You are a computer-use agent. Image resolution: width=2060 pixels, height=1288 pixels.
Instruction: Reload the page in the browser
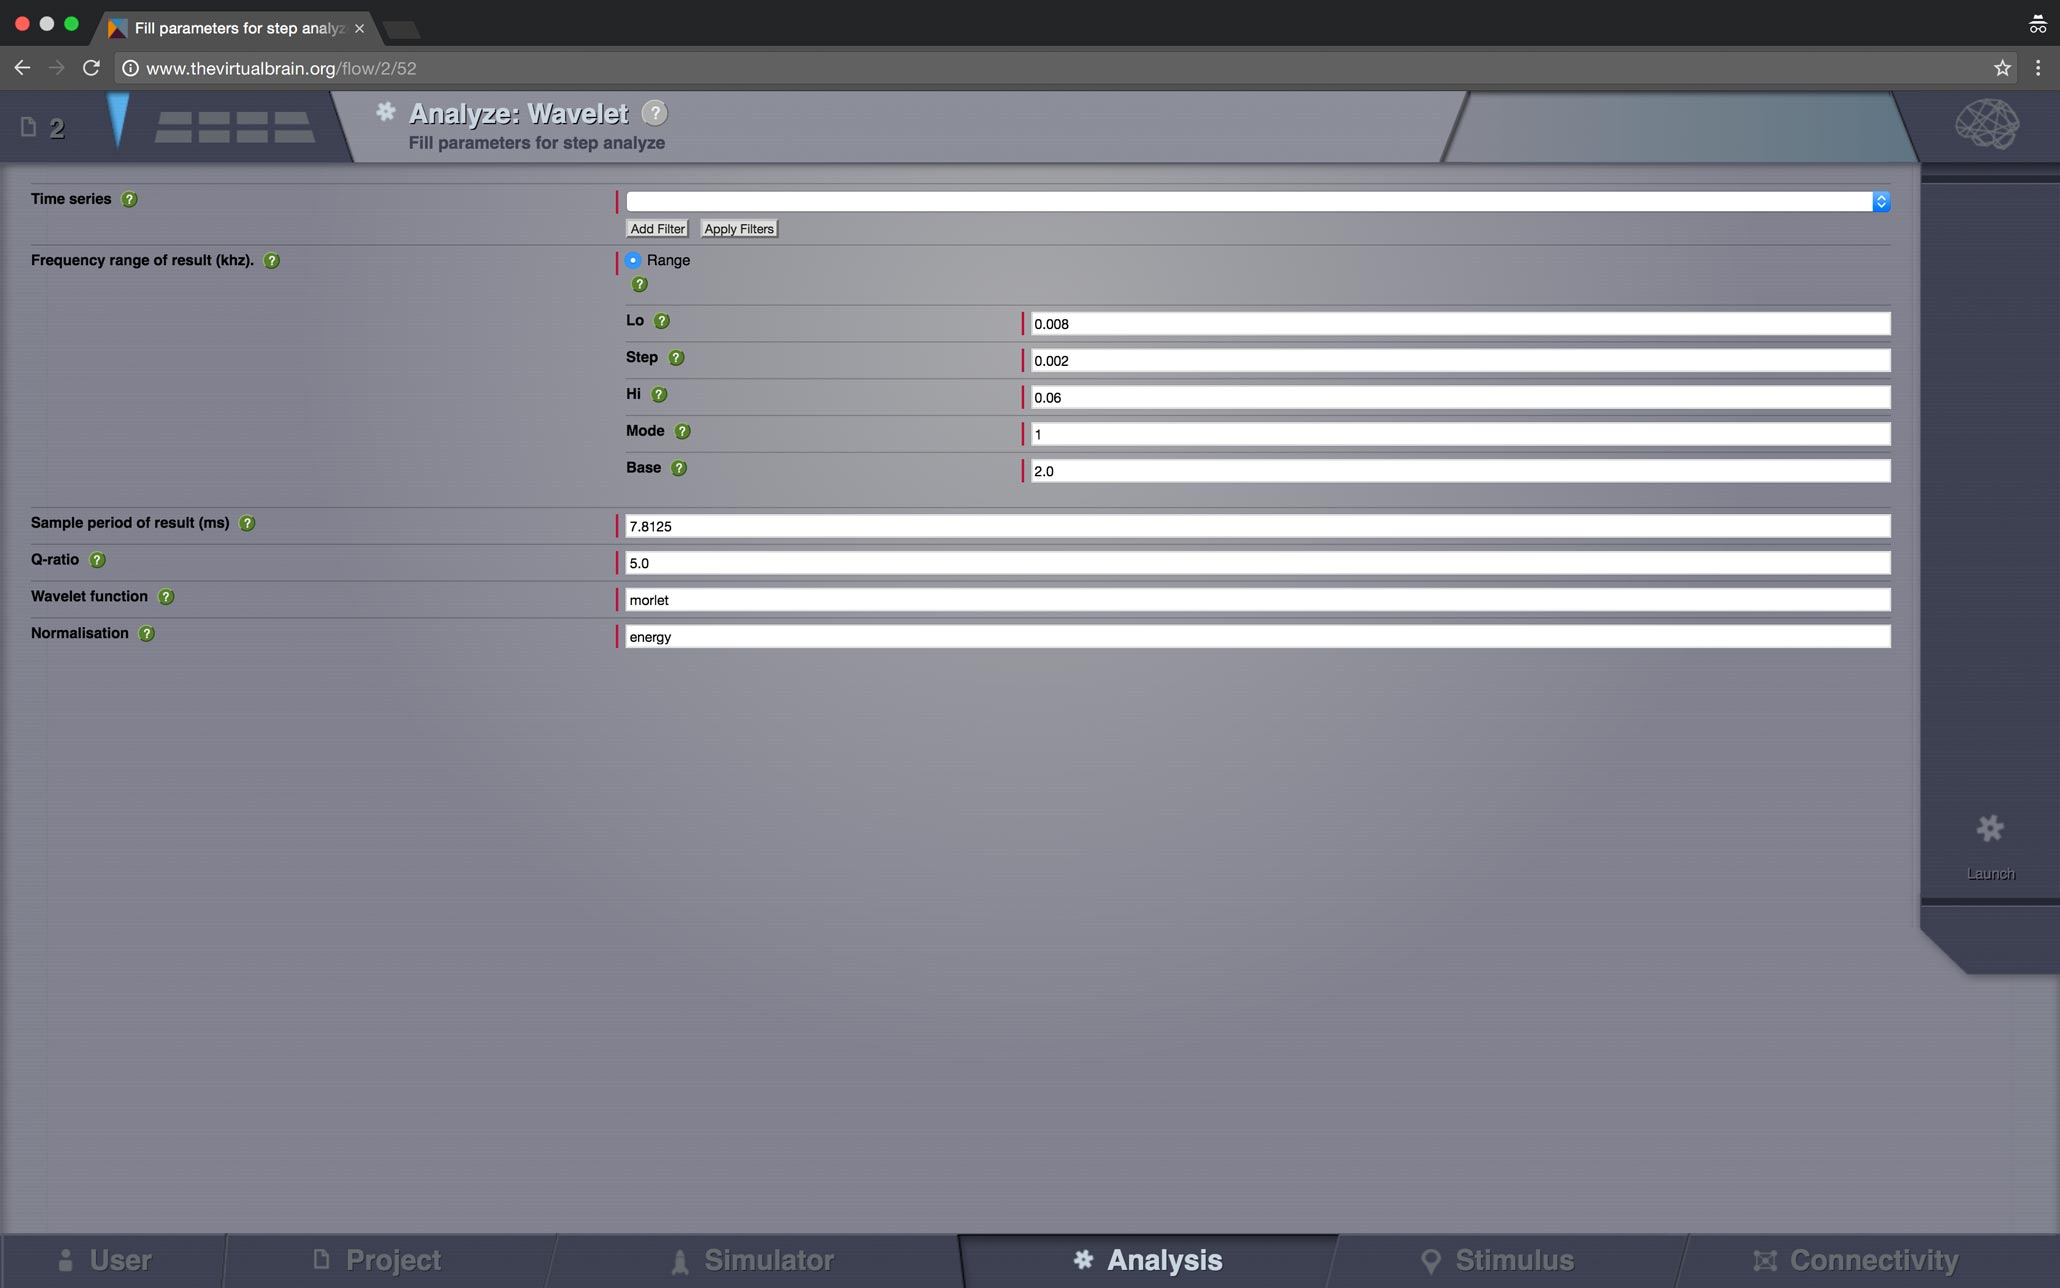pyautogui.click(x=91, y=68)
